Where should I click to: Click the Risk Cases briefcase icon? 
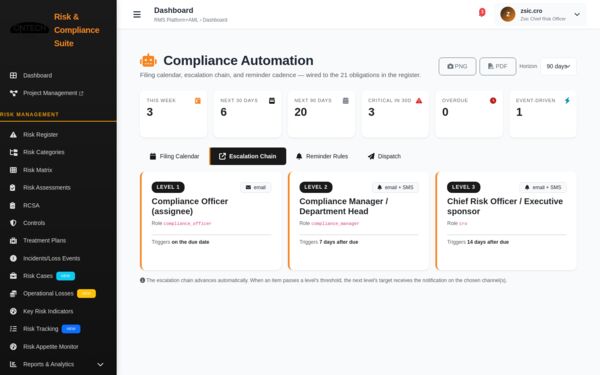click(13, 276)
